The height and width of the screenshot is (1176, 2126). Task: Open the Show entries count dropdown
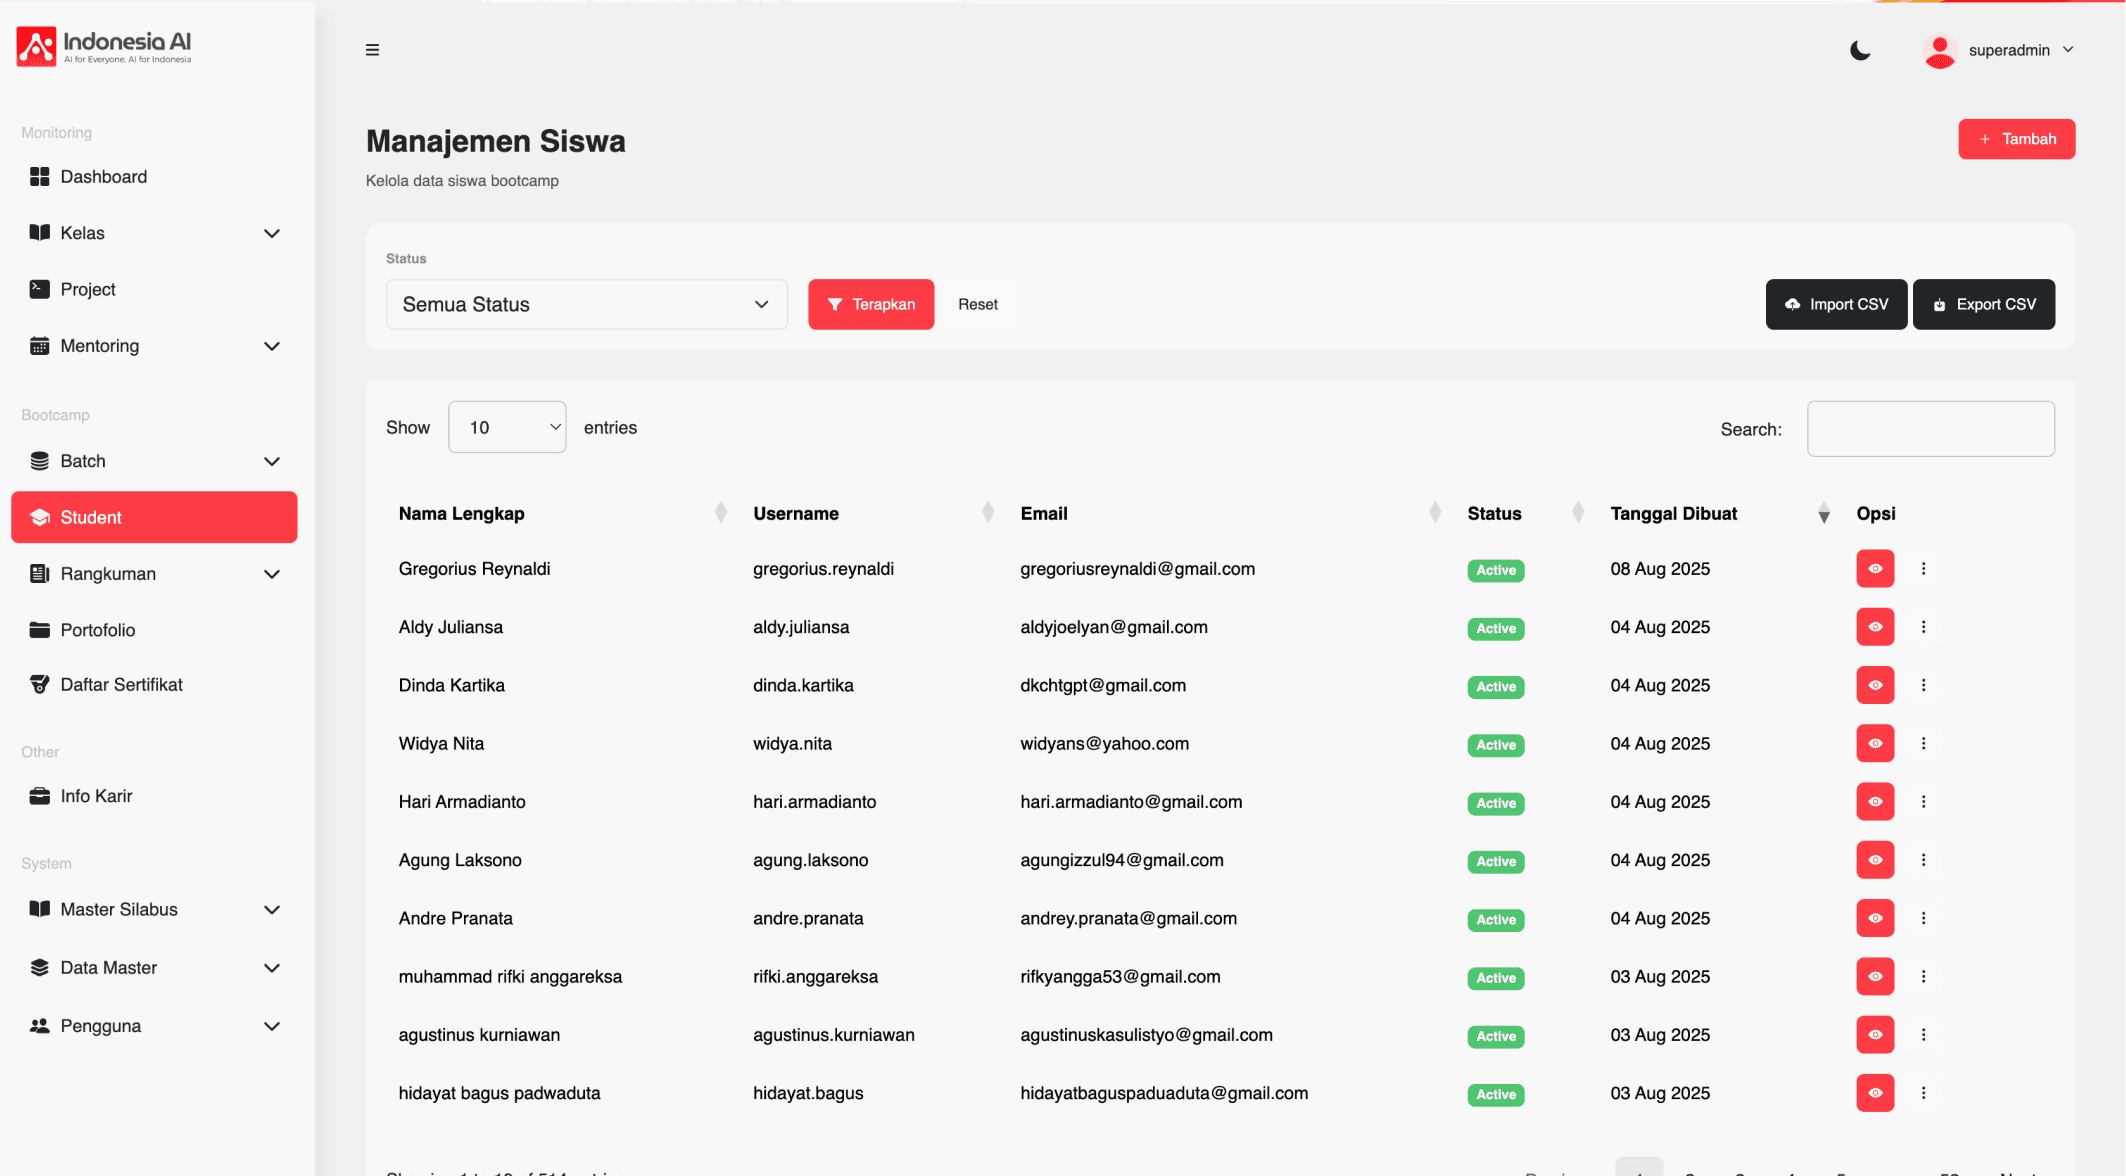tap(507, 427)
